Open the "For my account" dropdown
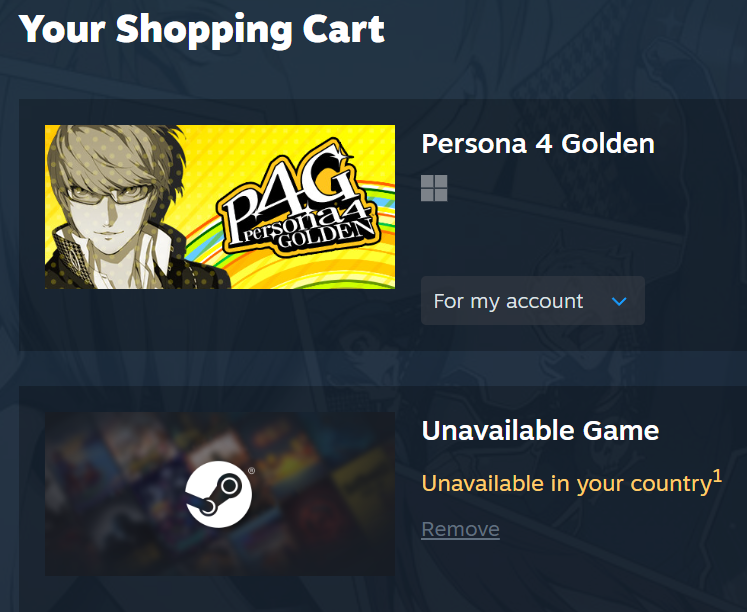 tap(532, 301)
